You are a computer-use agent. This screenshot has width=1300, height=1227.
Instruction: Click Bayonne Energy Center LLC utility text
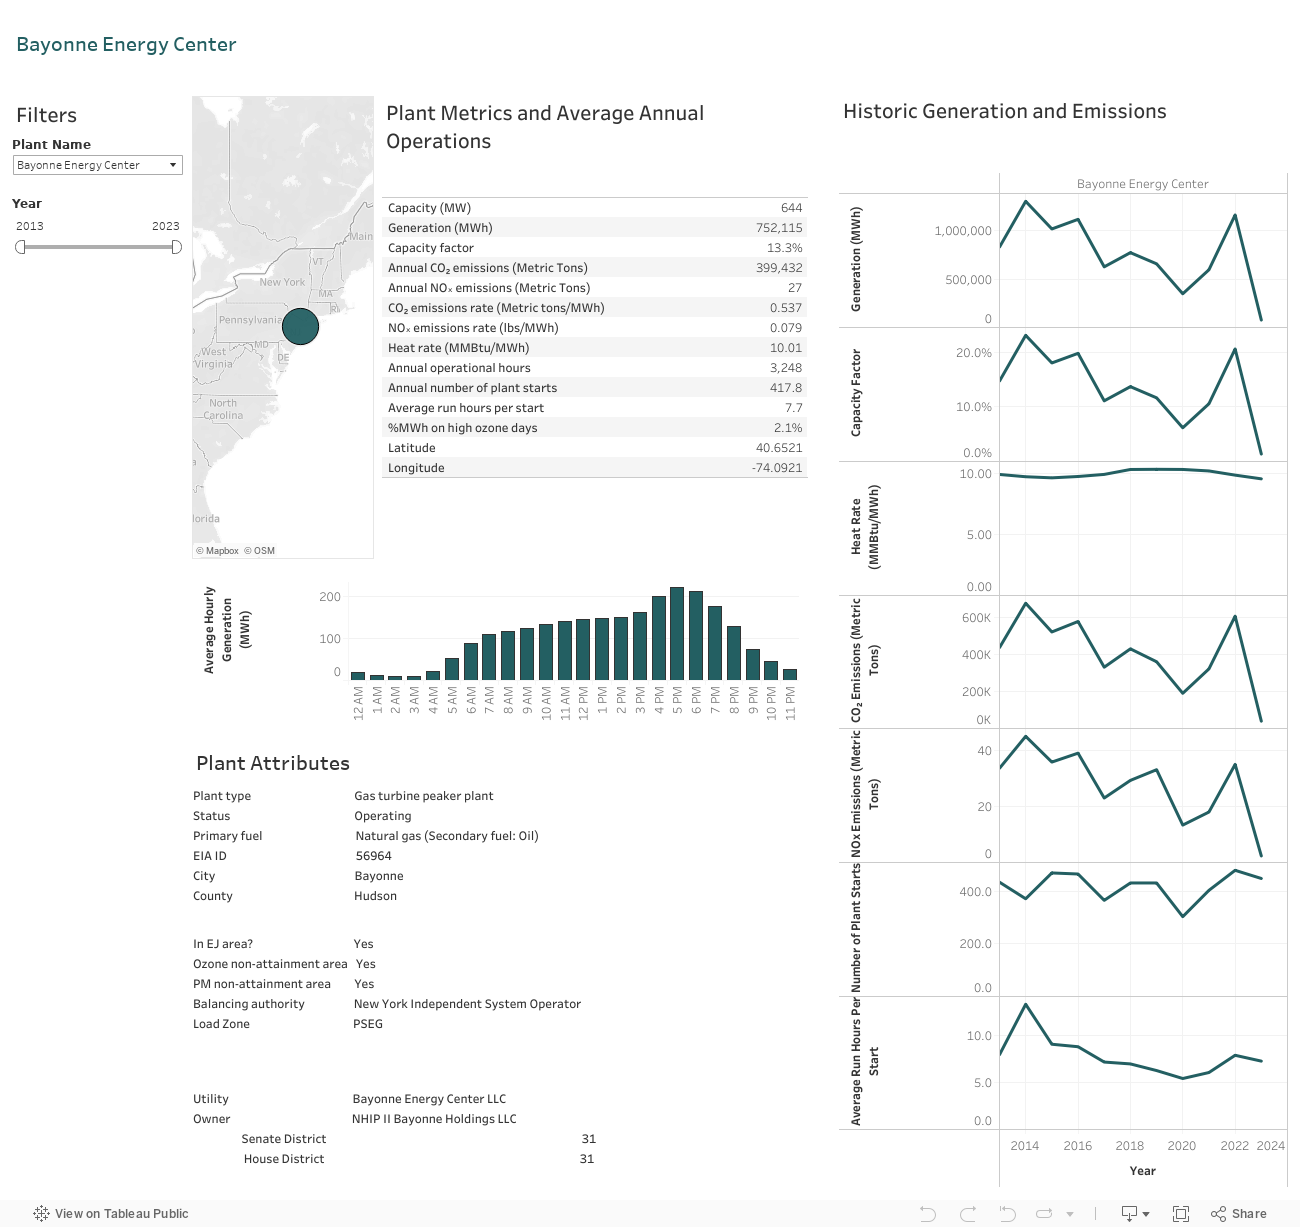coord(430,1099)
